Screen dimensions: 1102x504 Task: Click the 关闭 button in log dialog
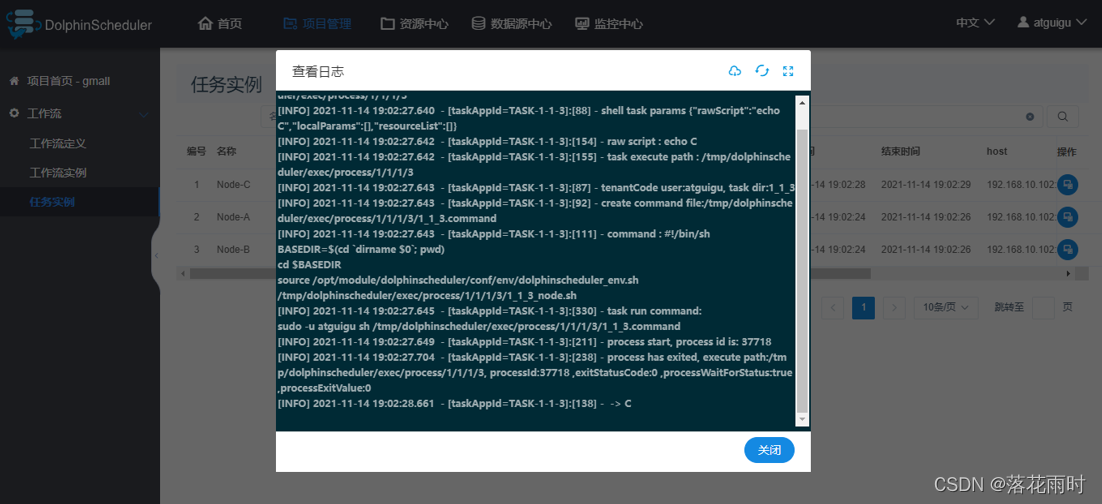coord(769,450)
